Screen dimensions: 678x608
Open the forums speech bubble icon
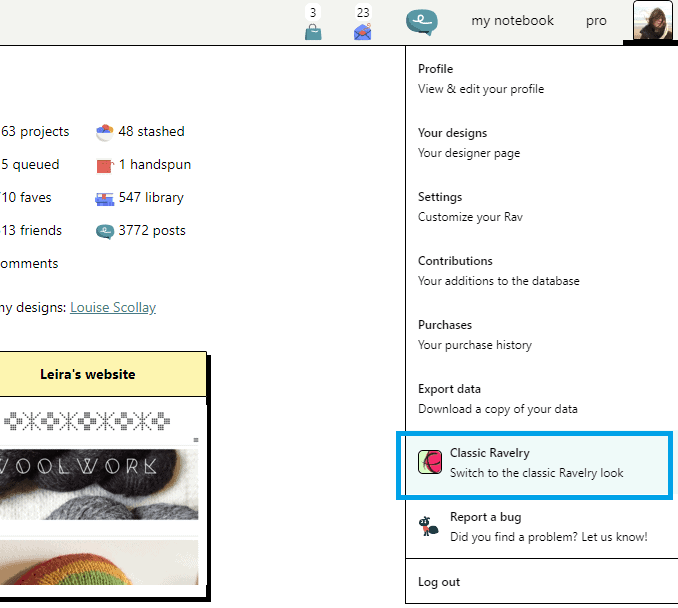click(422, 22)
